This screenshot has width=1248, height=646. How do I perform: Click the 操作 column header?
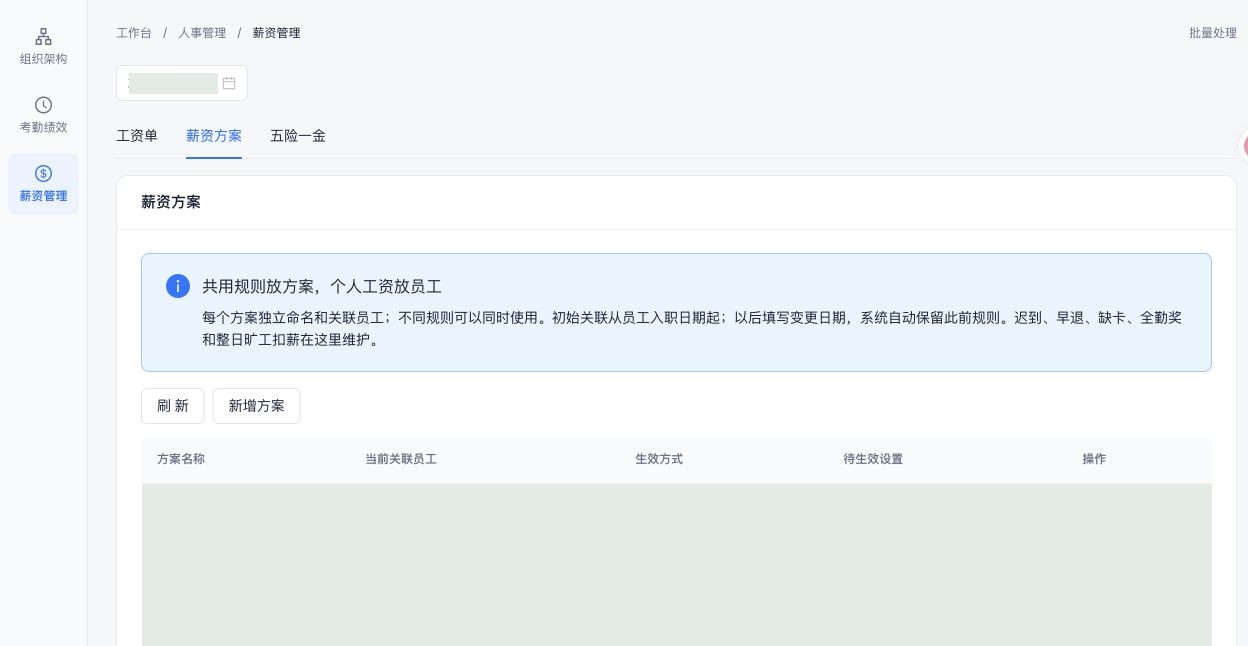pyautogui.click(x=1094, y=459)
